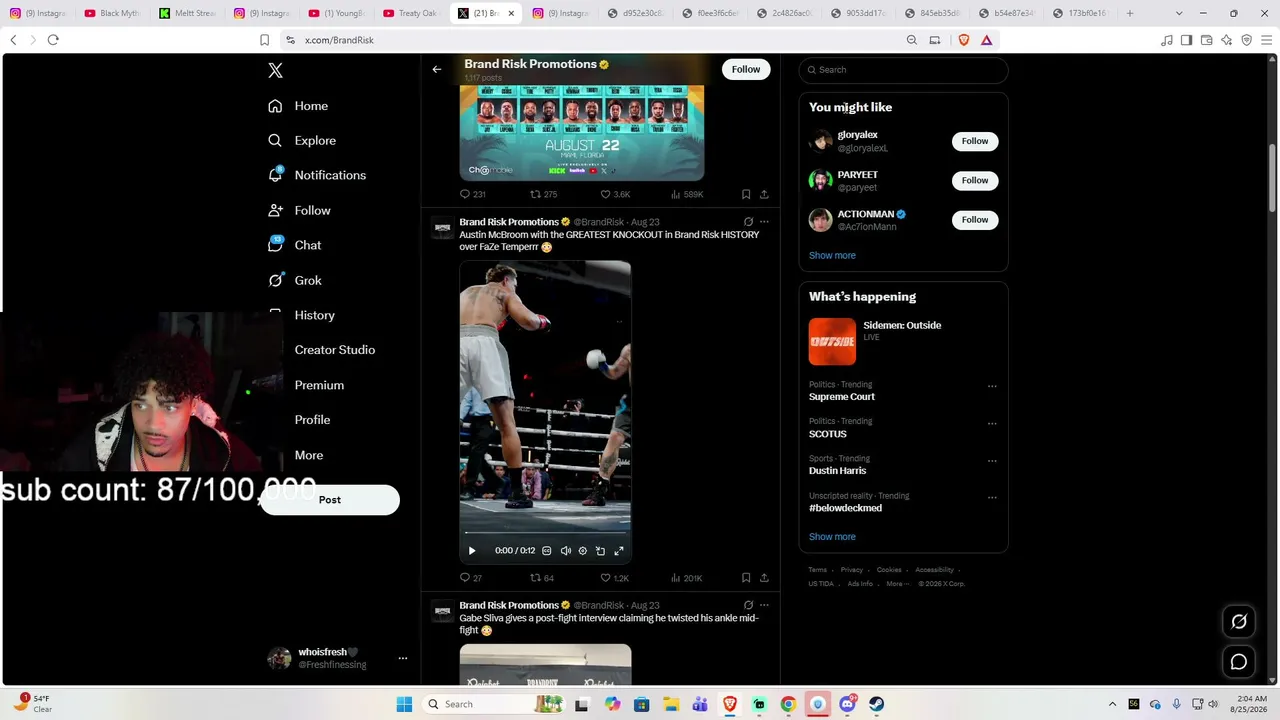Bookmark the Austin McBroom knockout post

(746, 578)
